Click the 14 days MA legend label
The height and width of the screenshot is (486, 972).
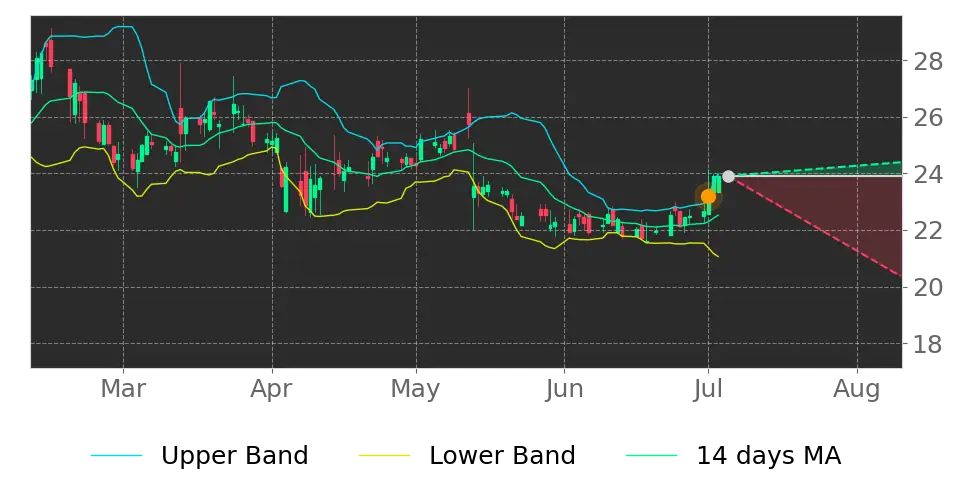coord(769,456)
